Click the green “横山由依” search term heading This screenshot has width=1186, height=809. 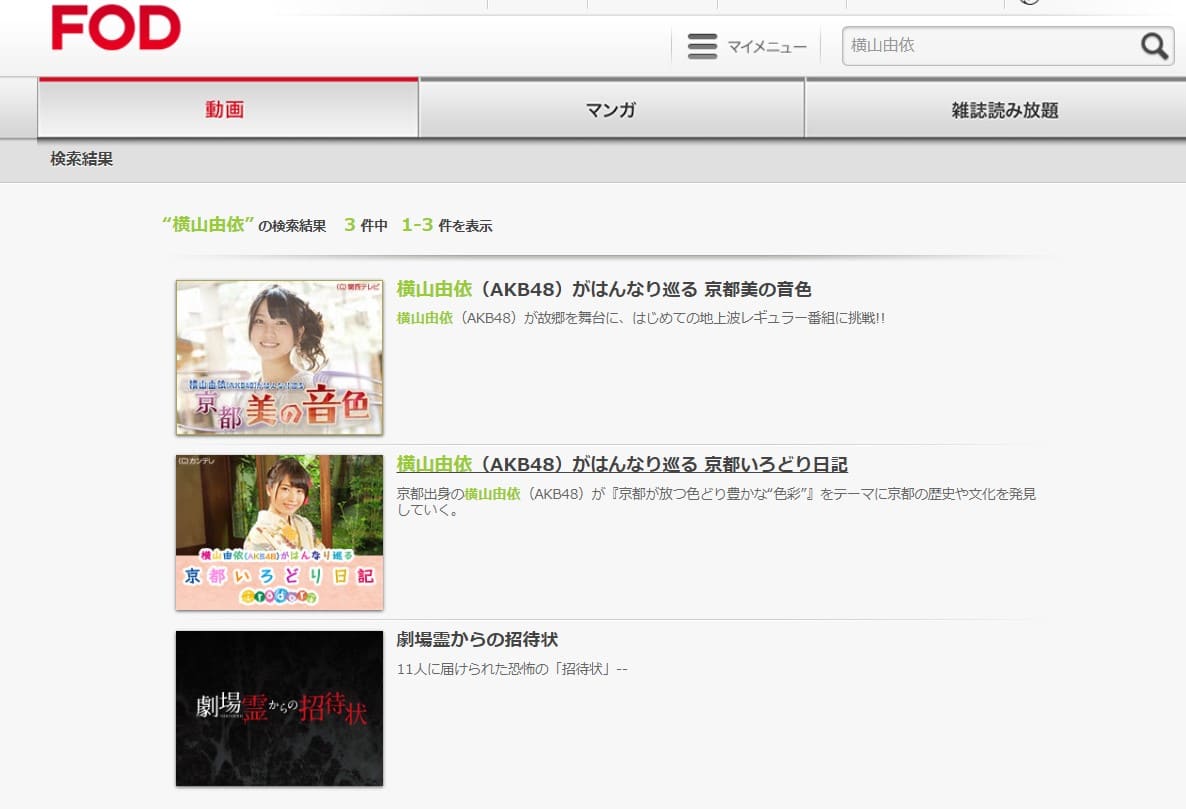pyautogui.click(x=207, y=225)
